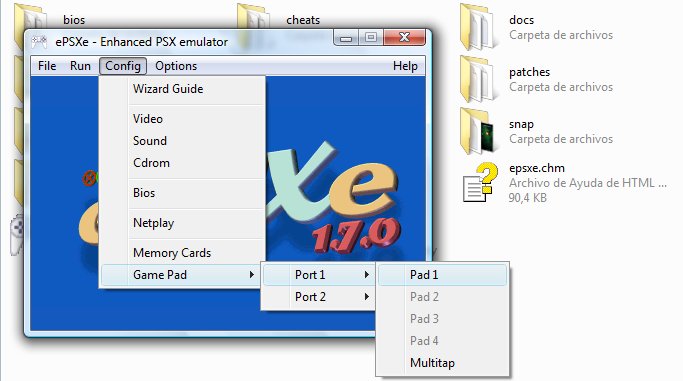Open the Bios configuration entry
683x381 pixels.
tap(183, 192)
